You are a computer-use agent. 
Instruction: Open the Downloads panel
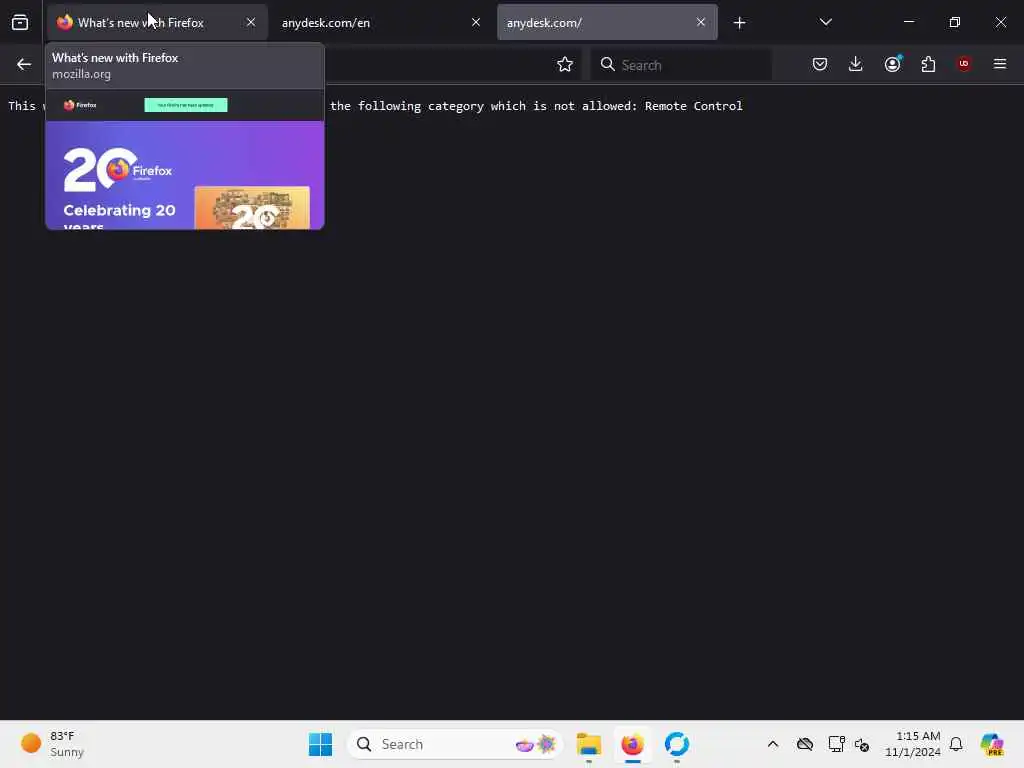click(856, 64)
